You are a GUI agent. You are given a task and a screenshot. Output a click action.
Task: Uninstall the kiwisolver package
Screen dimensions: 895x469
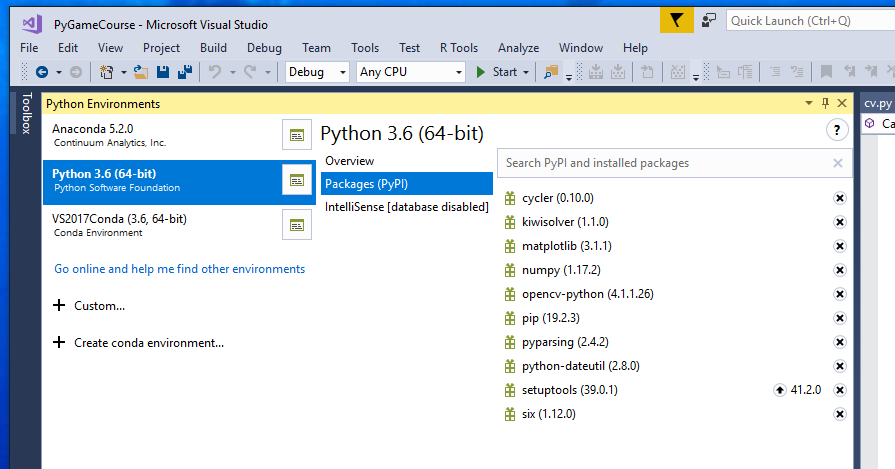pyautogui.click(x=840, y=222)
